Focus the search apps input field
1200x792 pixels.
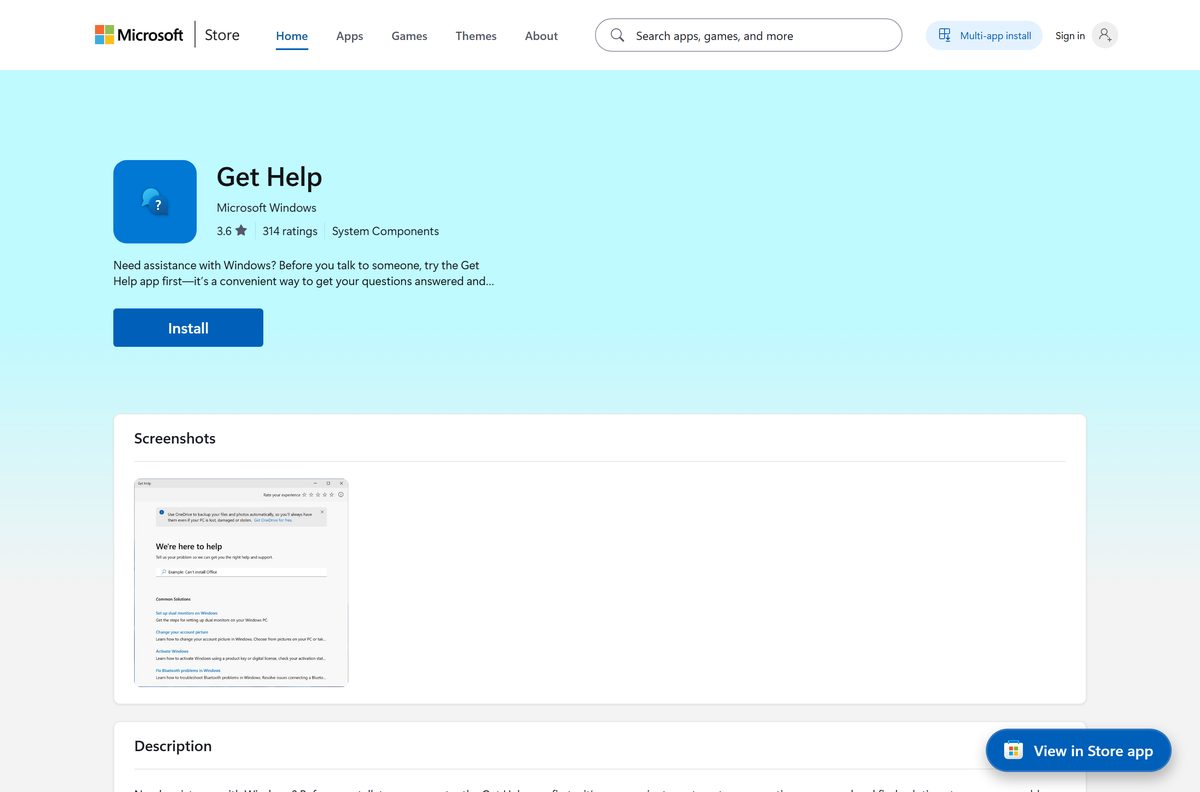coord(748,35)
